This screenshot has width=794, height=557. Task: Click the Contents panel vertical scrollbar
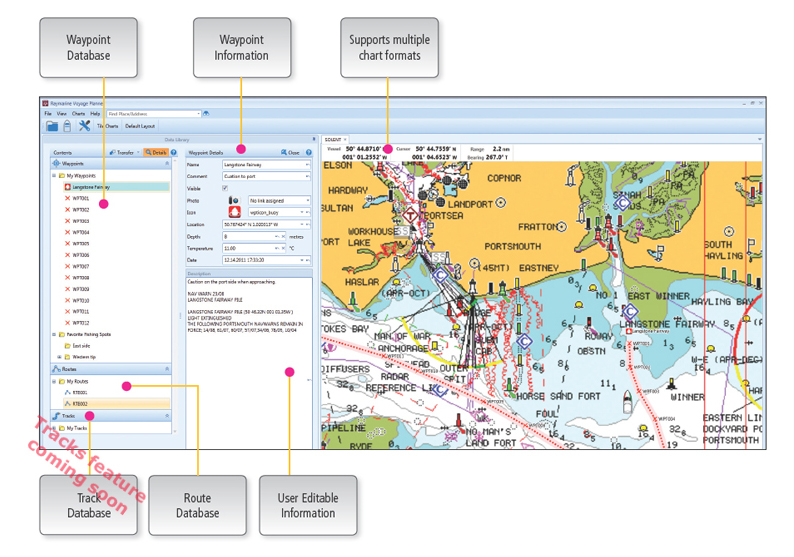click(x=175, y=295)
